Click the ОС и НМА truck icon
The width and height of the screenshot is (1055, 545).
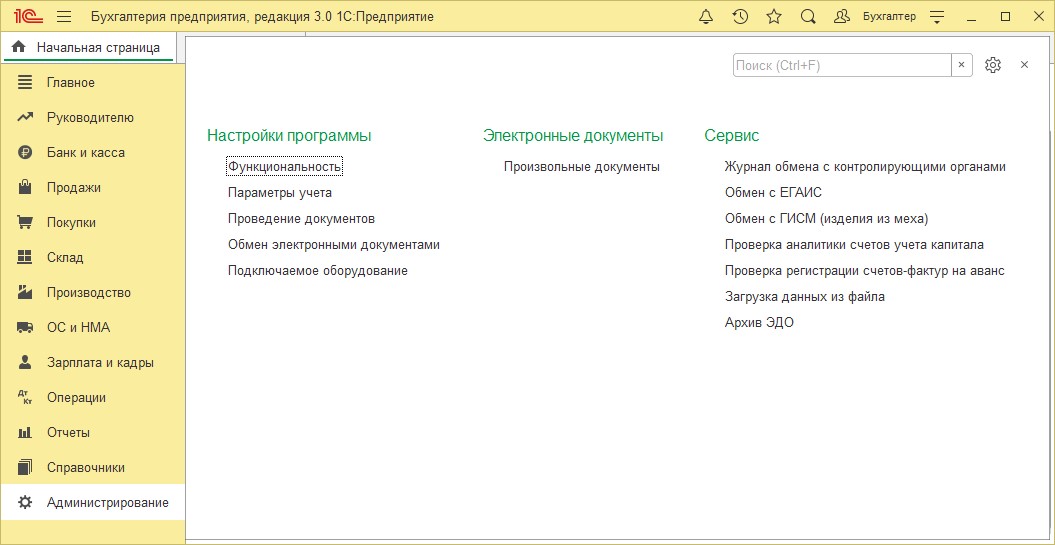point(25,328)
